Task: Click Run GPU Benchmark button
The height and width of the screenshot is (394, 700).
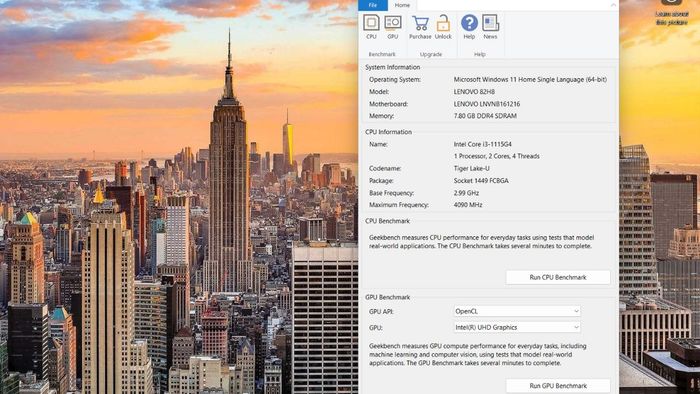Action: [x=558, y=386]
